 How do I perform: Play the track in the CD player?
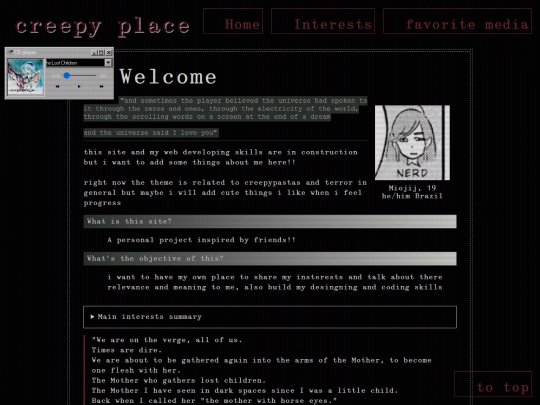(79, 86)
